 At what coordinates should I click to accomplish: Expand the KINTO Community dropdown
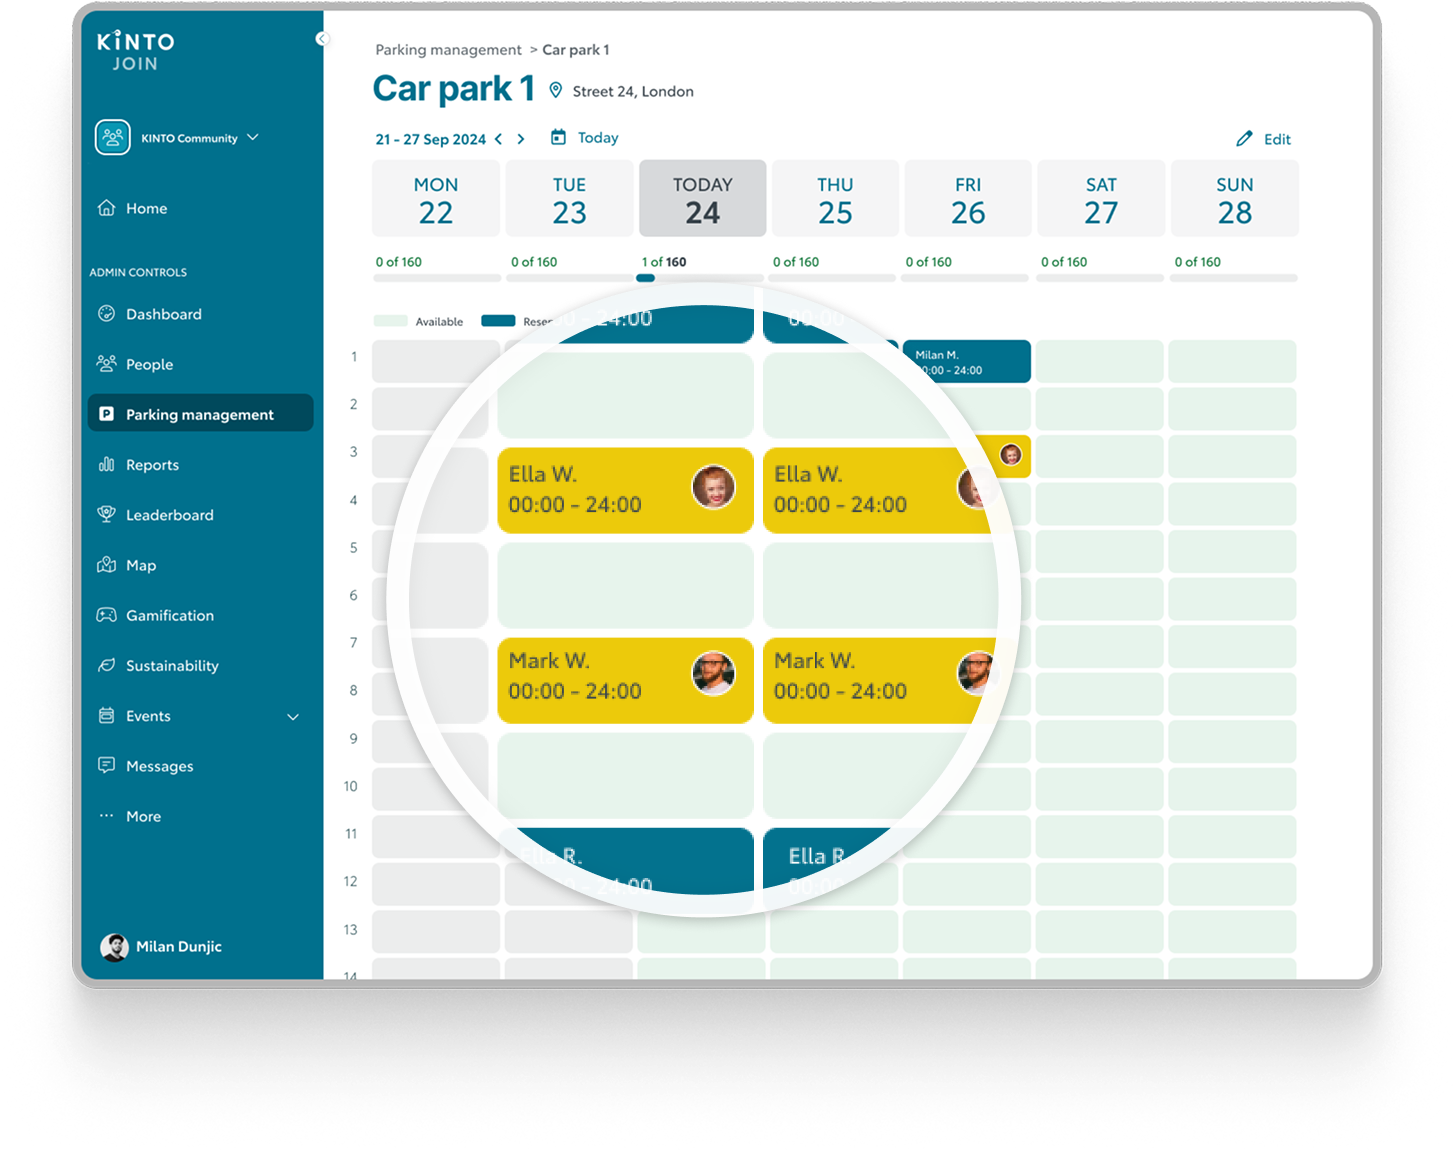[253, 138]
